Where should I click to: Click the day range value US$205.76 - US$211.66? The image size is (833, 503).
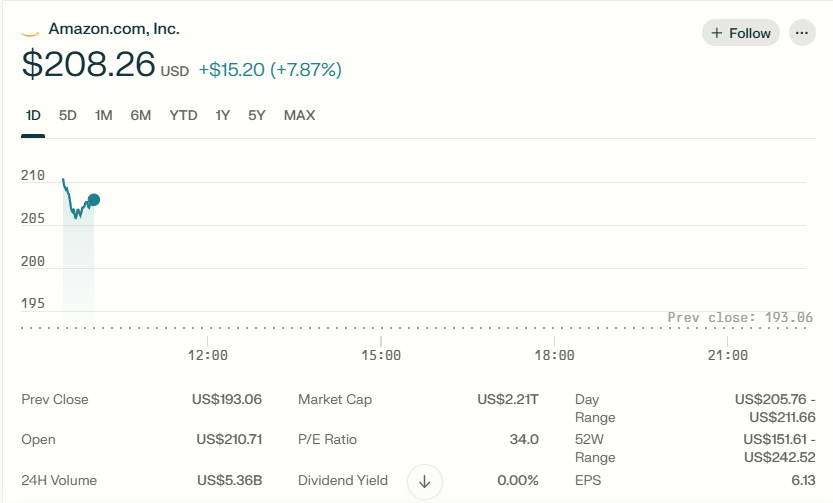point(775,408)
